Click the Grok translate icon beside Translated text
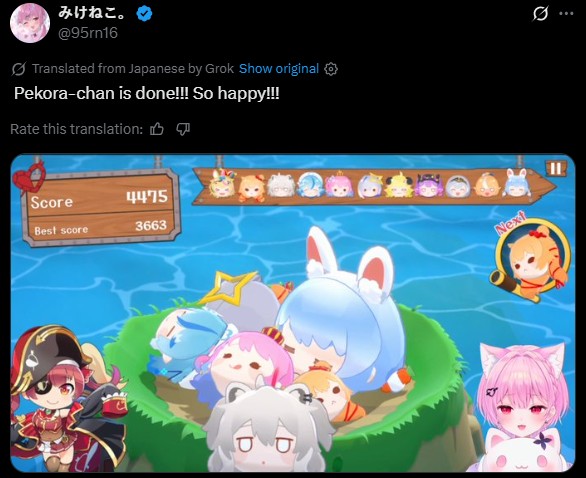The image size is (586, 478). point(18,69)
